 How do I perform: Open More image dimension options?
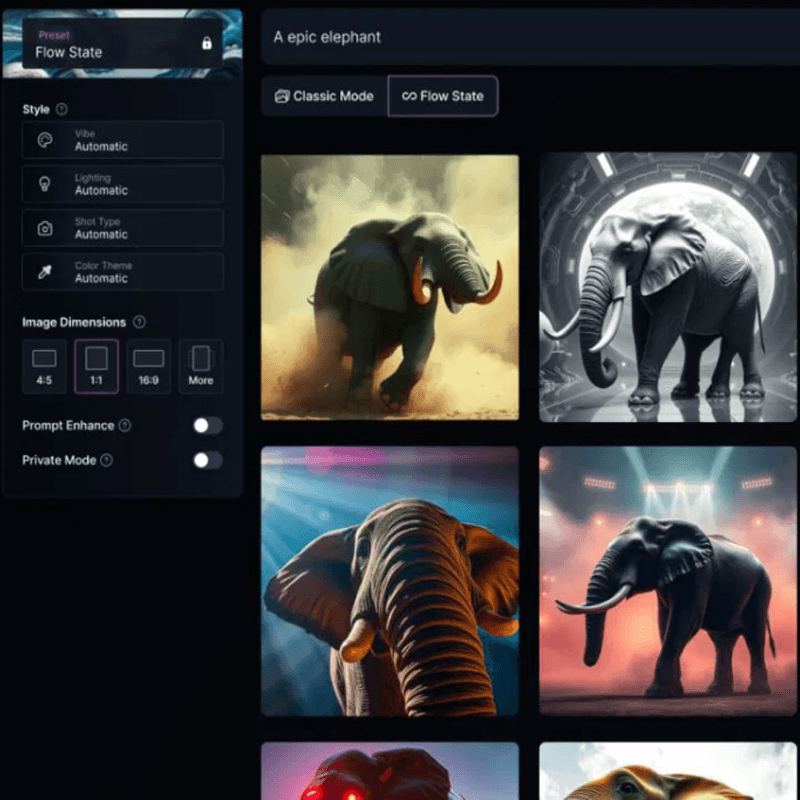click(200, 365)
